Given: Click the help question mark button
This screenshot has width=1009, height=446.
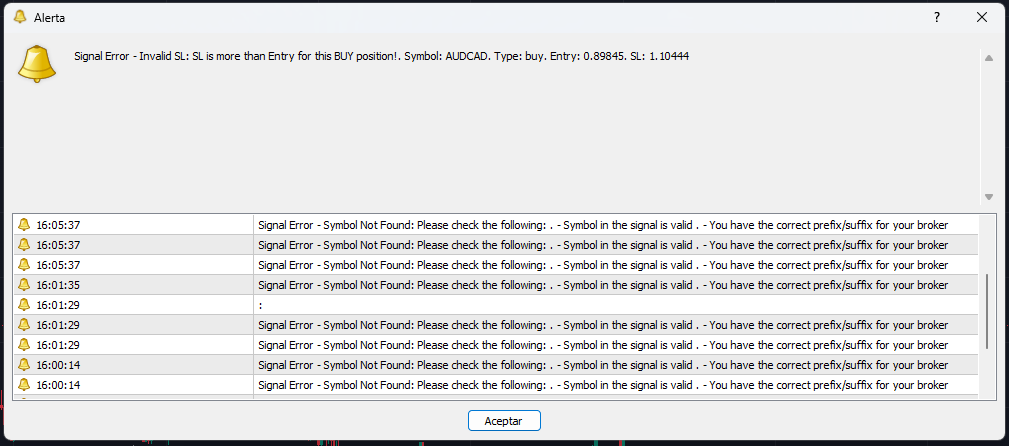Looking at the screenshot, I should tap(937, 17).
